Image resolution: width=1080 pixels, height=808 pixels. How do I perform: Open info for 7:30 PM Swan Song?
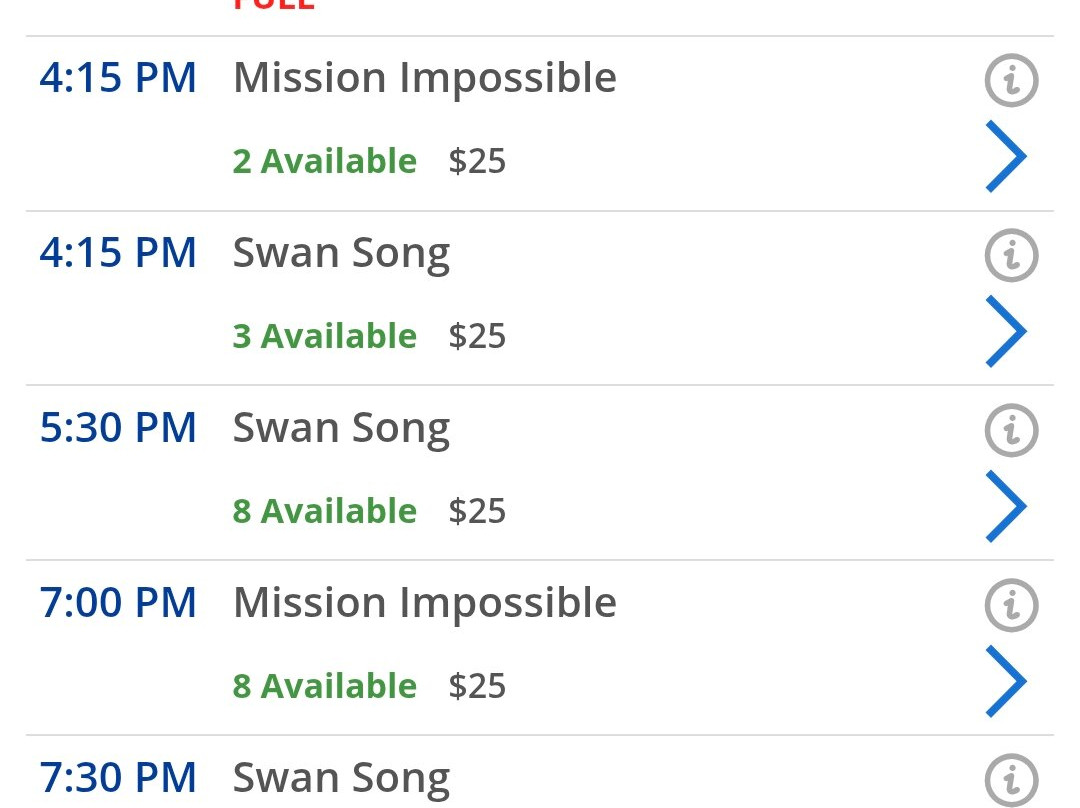click(1011, 779)
